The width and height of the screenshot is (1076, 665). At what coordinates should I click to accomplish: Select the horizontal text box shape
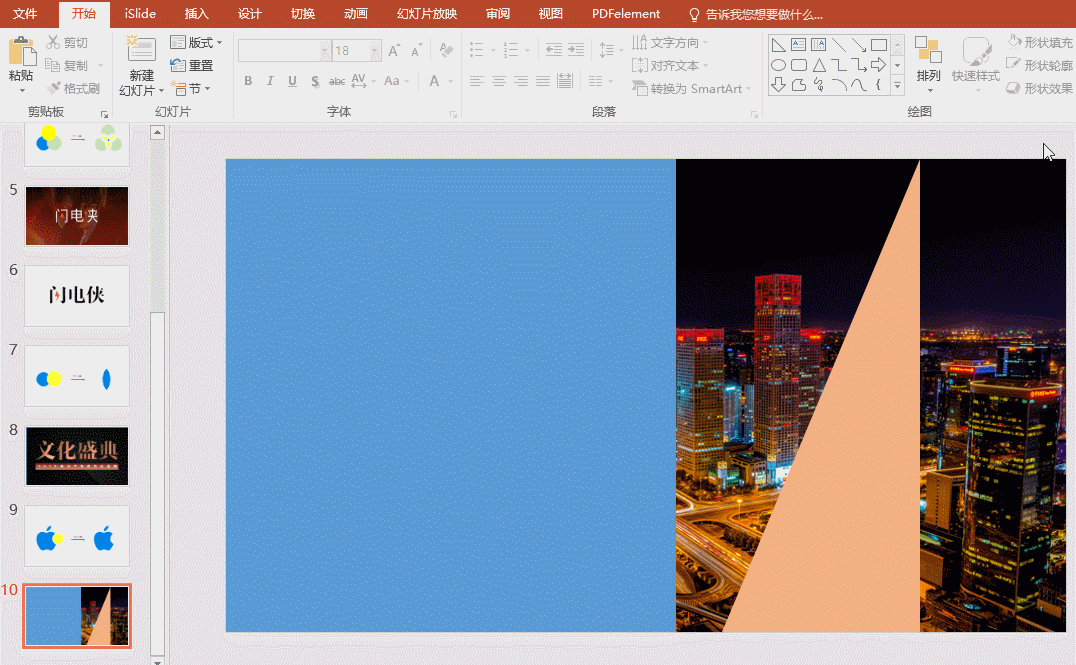[x=798, y=45]
